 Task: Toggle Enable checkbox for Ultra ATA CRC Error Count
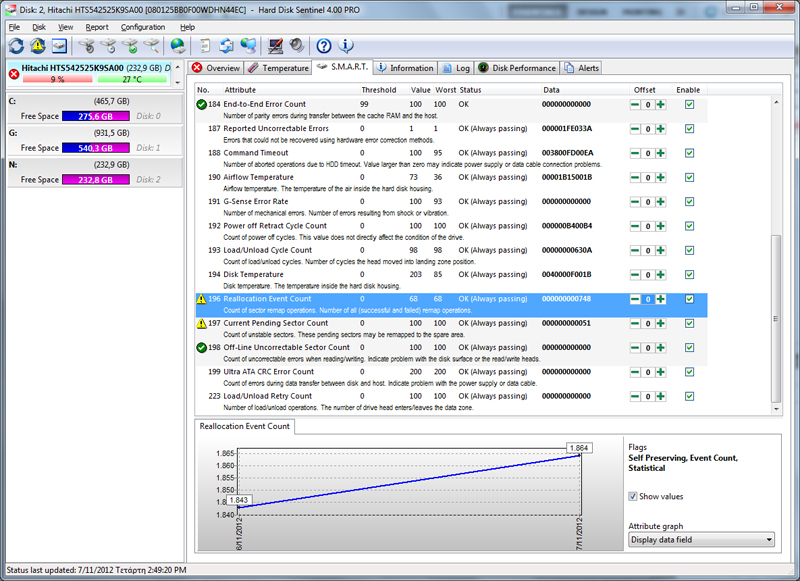[x=689, y=372]
